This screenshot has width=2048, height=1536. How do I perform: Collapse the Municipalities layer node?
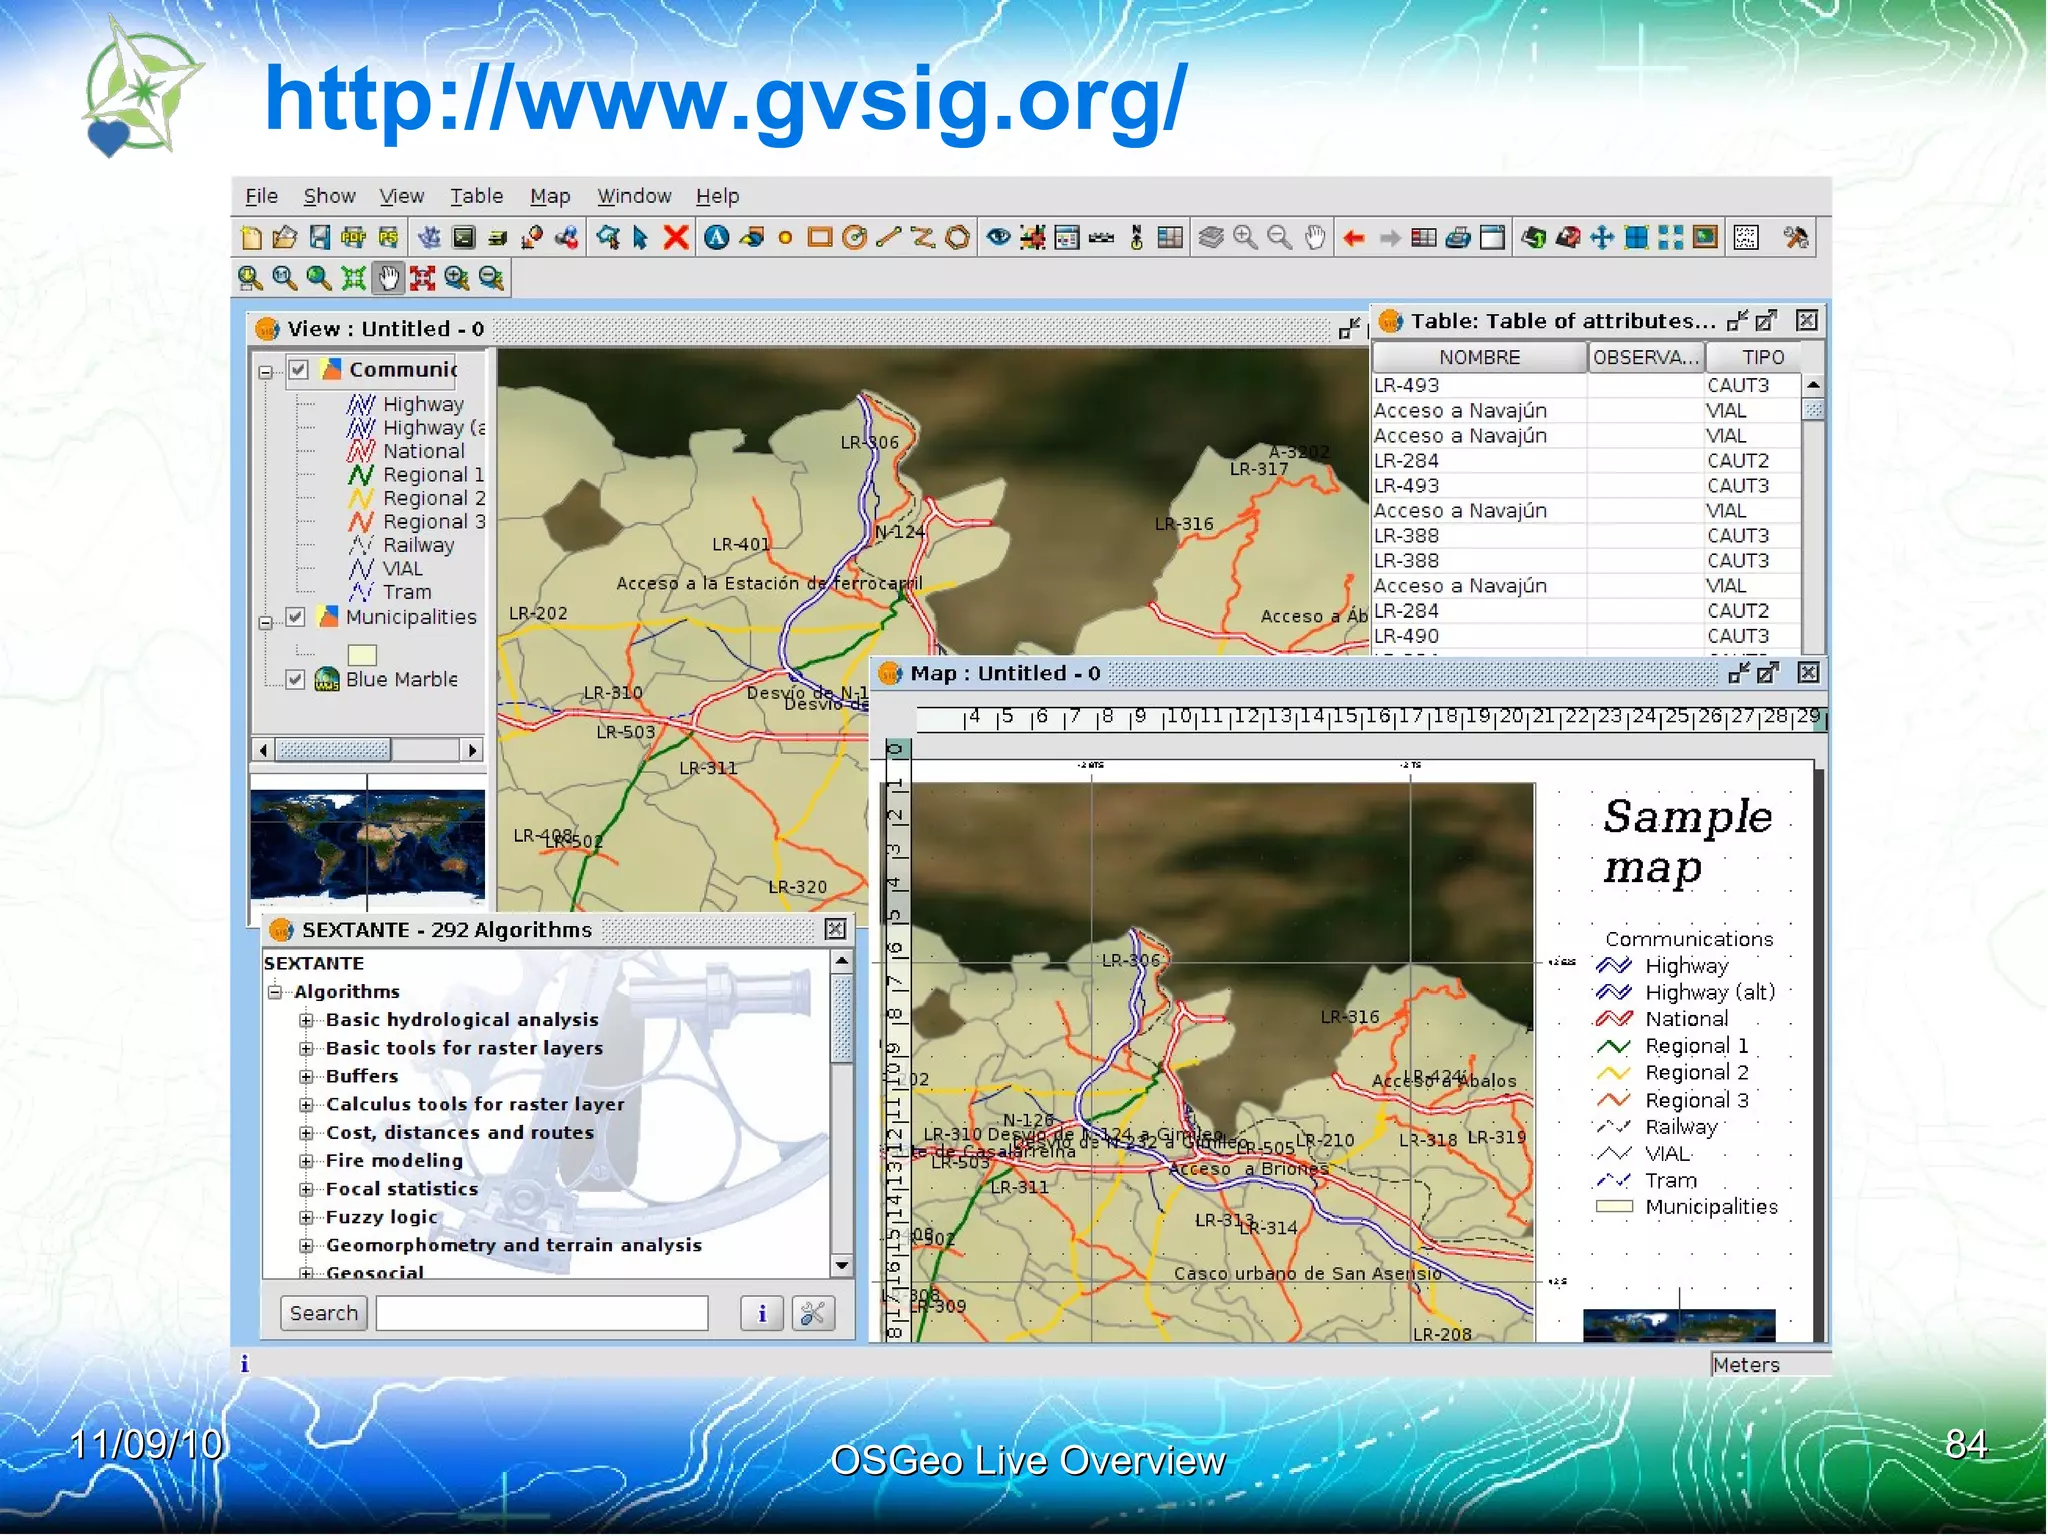coord(265,622)
